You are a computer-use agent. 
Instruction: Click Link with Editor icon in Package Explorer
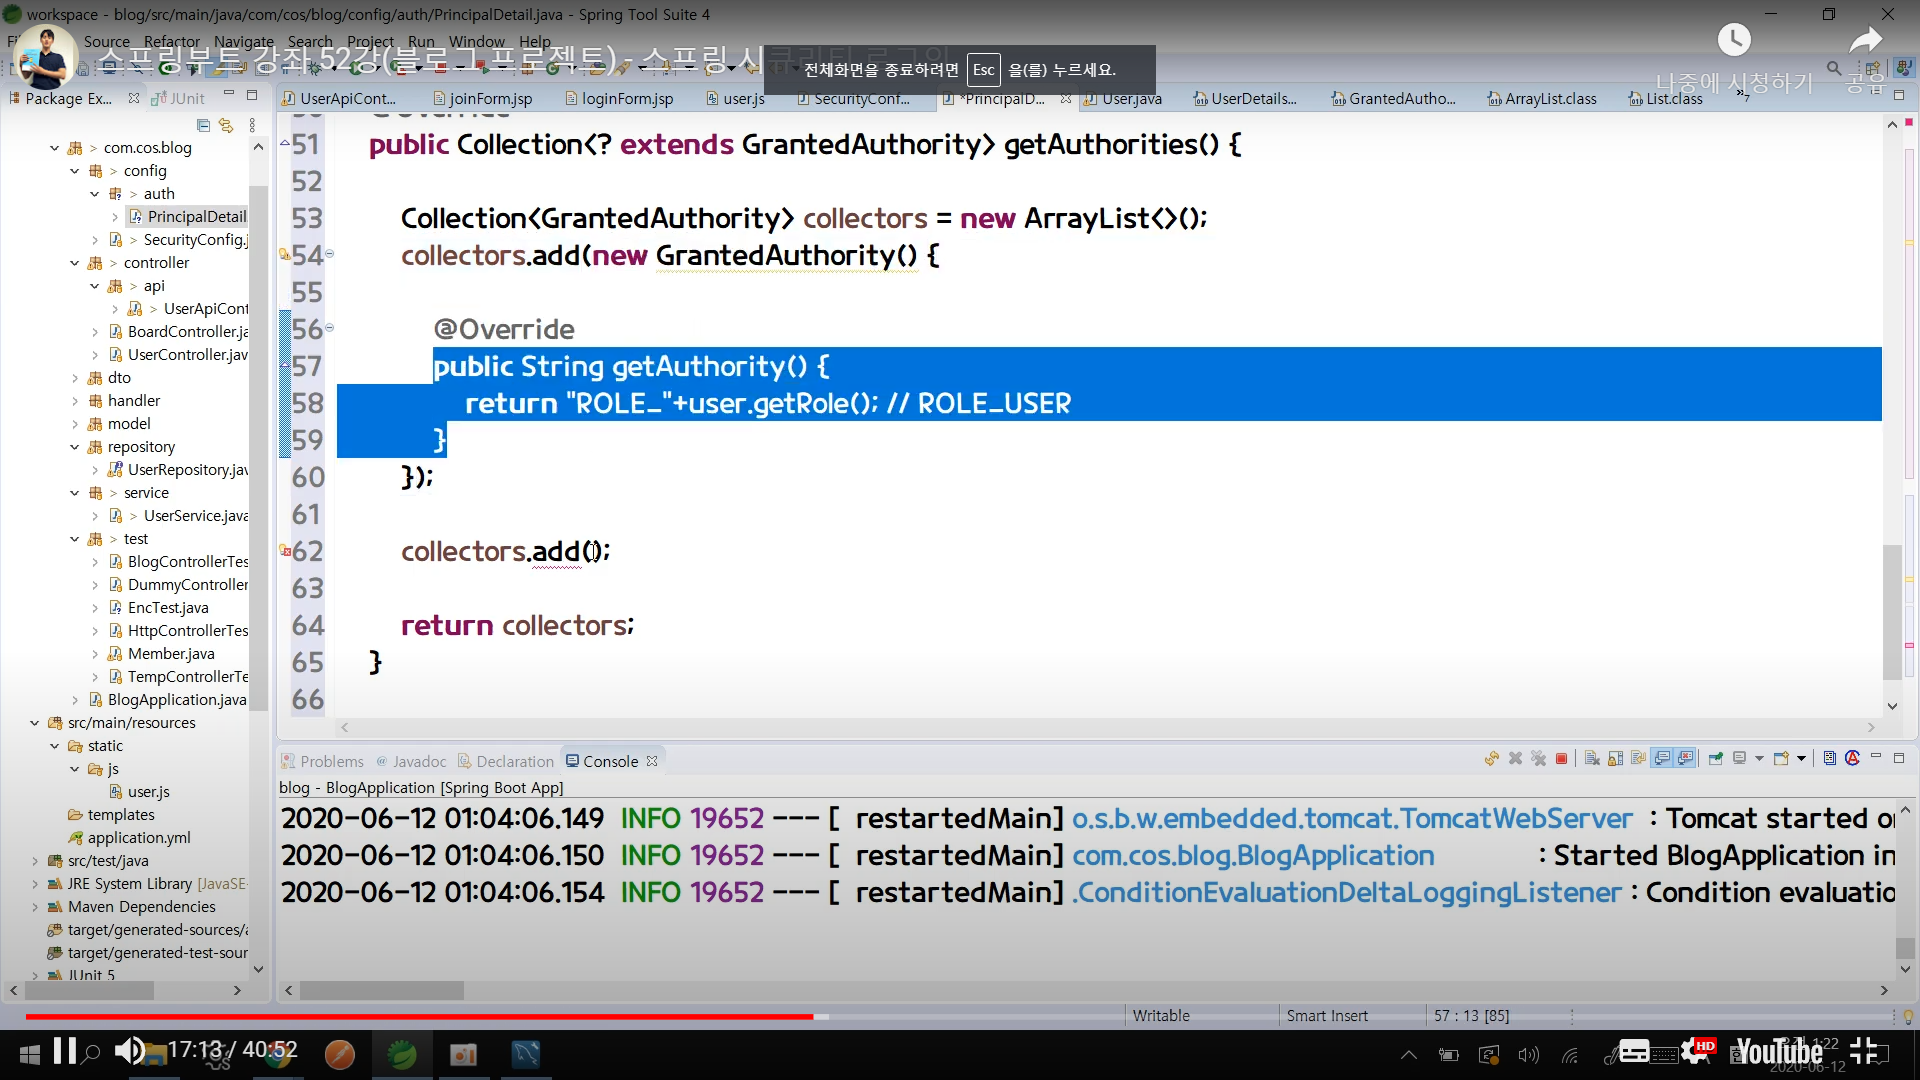pos(226,125)
